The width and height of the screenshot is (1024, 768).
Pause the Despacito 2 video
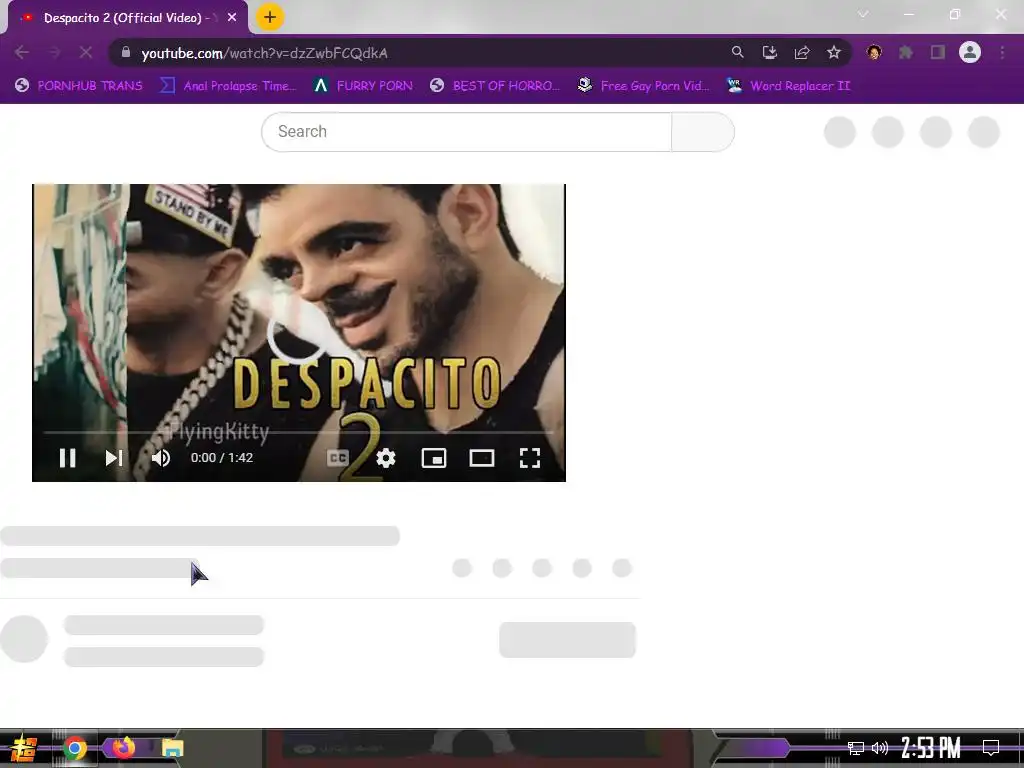(x=67, y=458)
